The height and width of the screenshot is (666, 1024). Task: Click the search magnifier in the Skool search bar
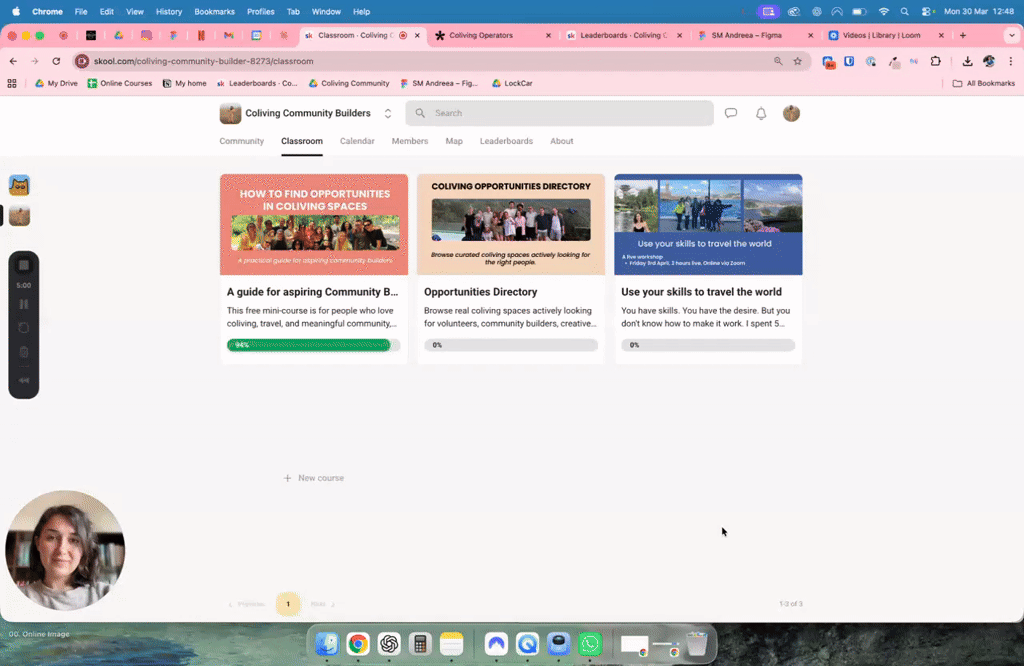click(420, 113)
